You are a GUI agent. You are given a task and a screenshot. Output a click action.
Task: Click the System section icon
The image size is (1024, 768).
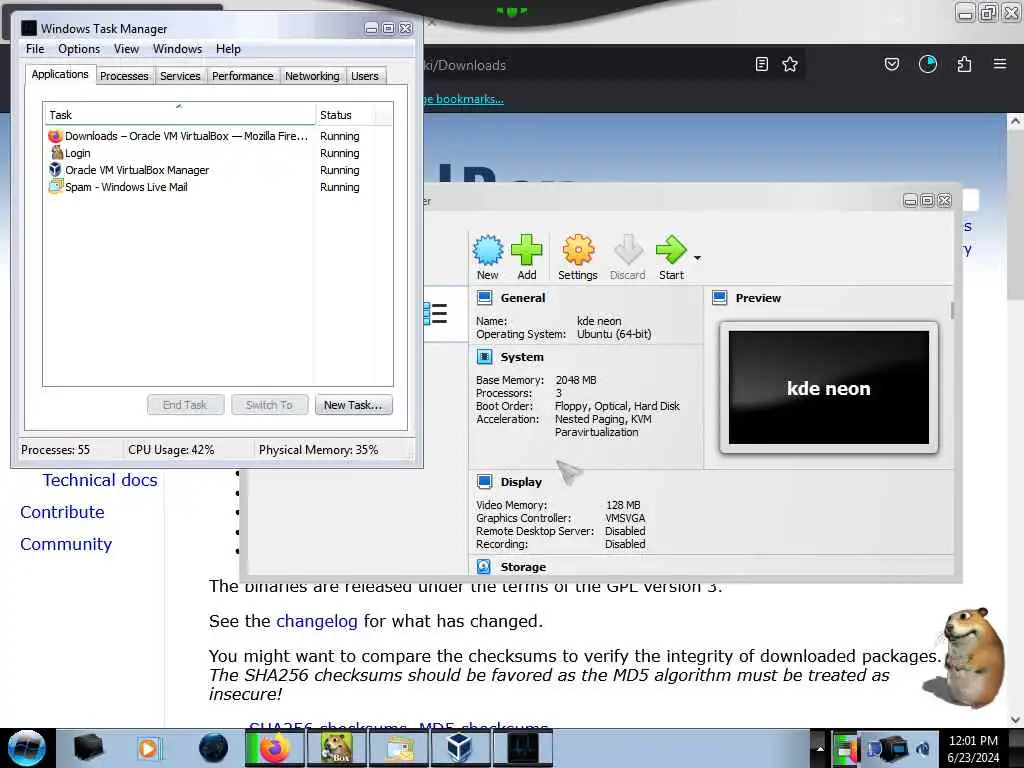484,357
